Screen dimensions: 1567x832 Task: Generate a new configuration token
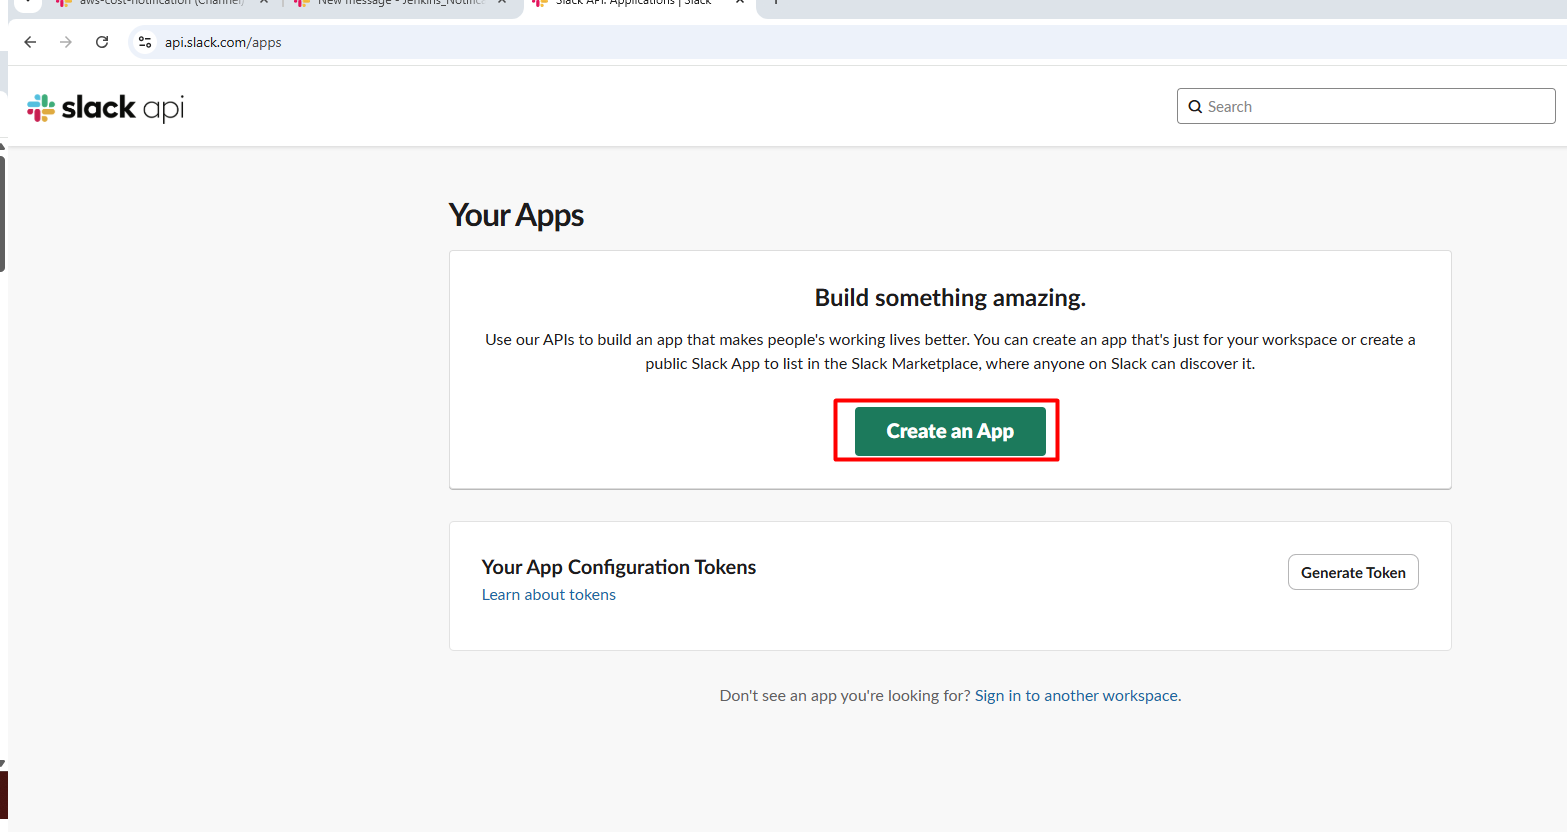click(x=1353, y=572)
